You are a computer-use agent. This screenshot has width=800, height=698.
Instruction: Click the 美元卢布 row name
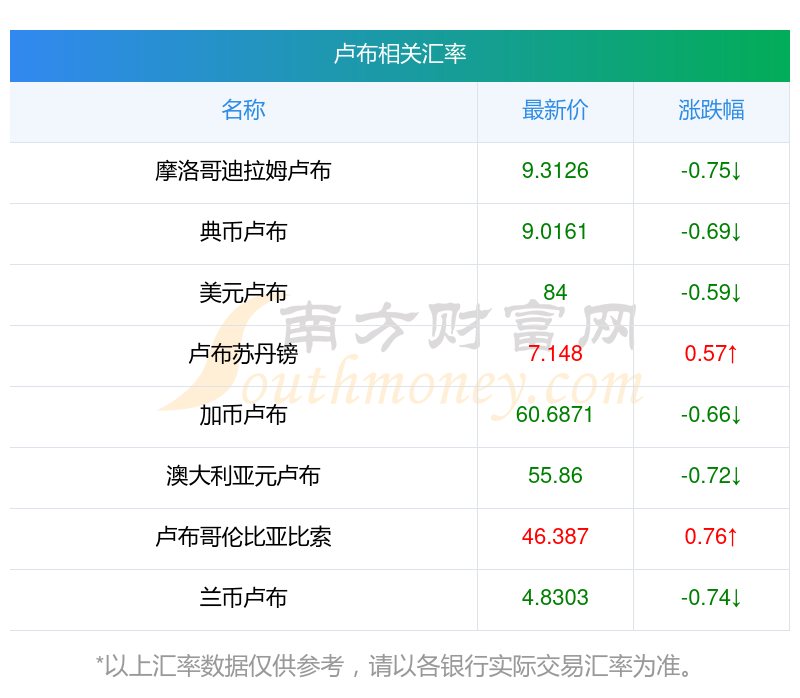click(243, 293)
